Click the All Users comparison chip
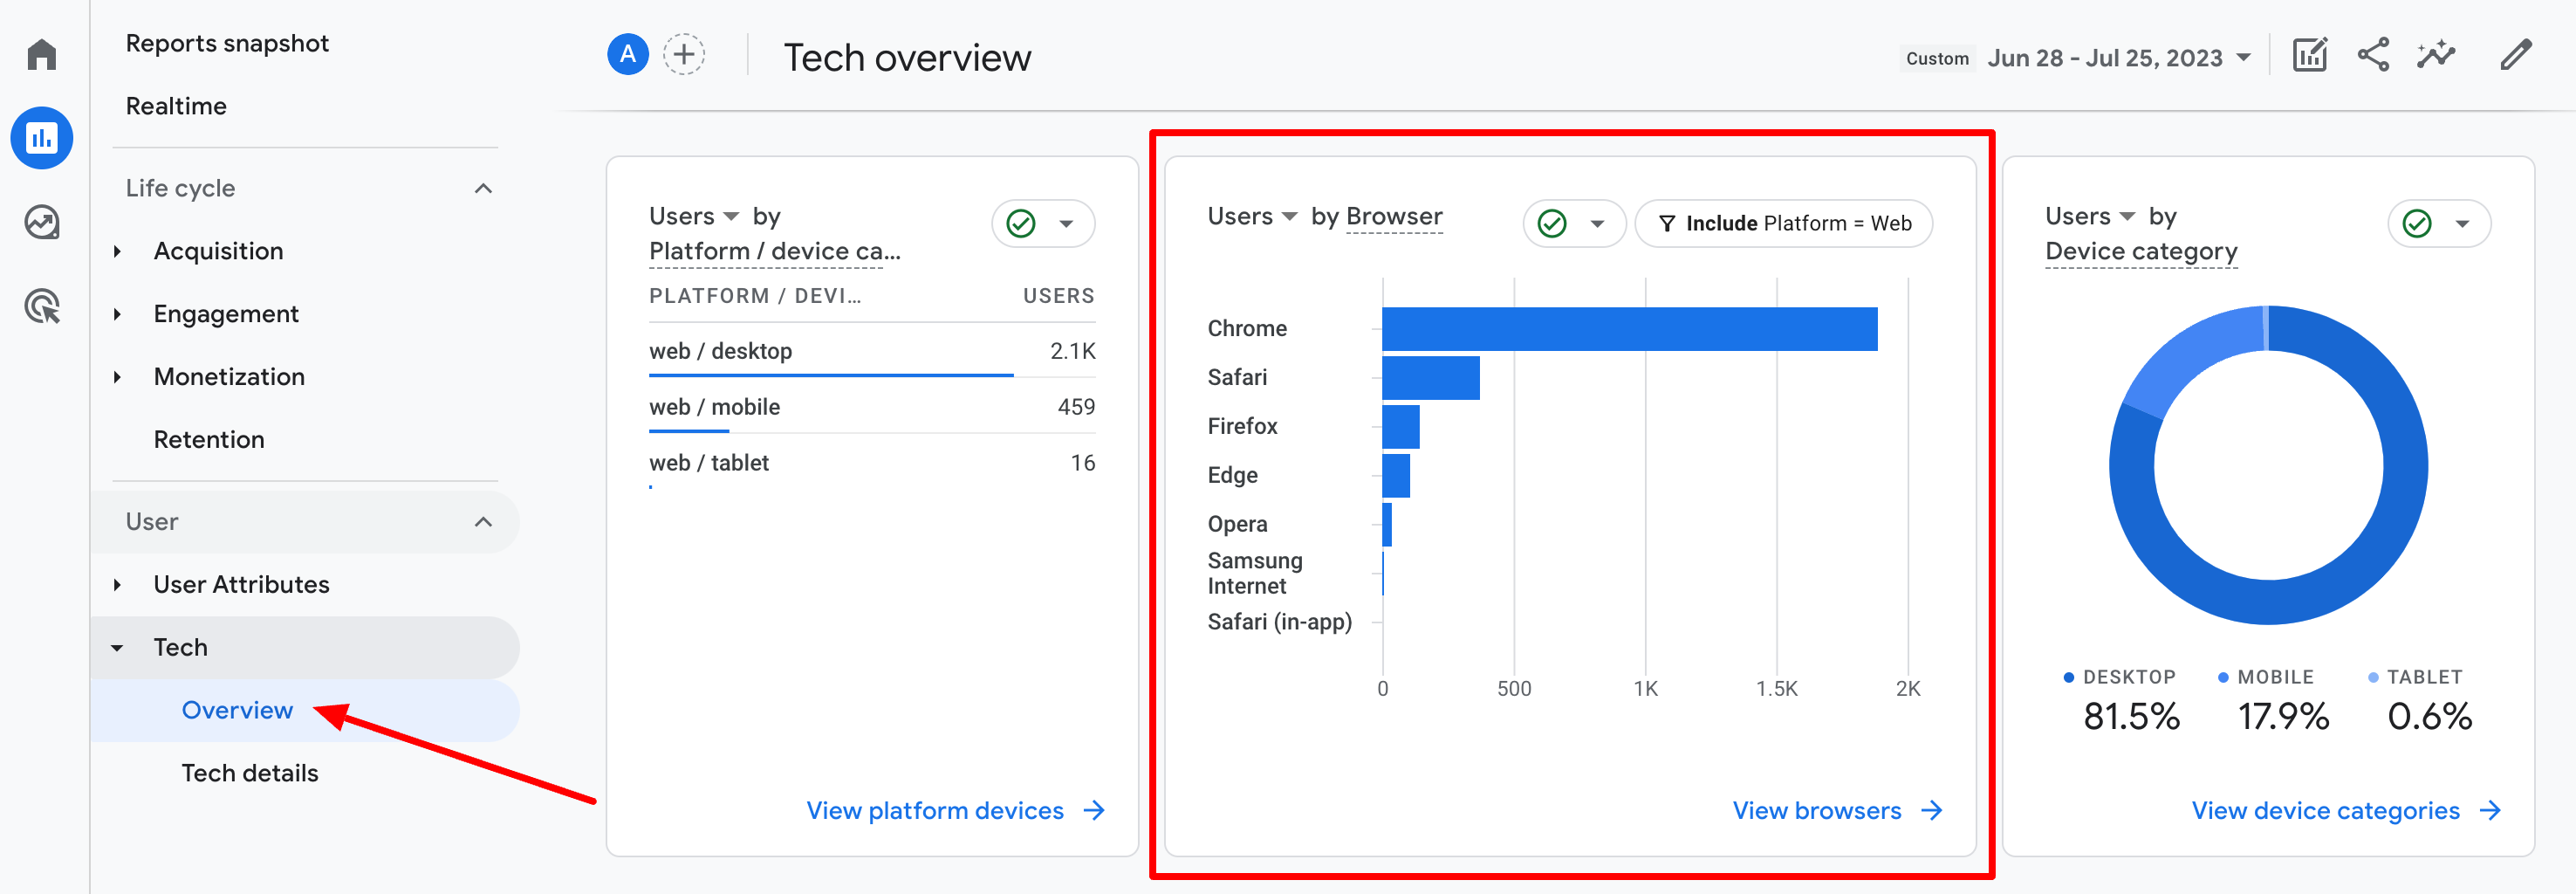This screenshot has width=2576, height=894. (627, 55)
